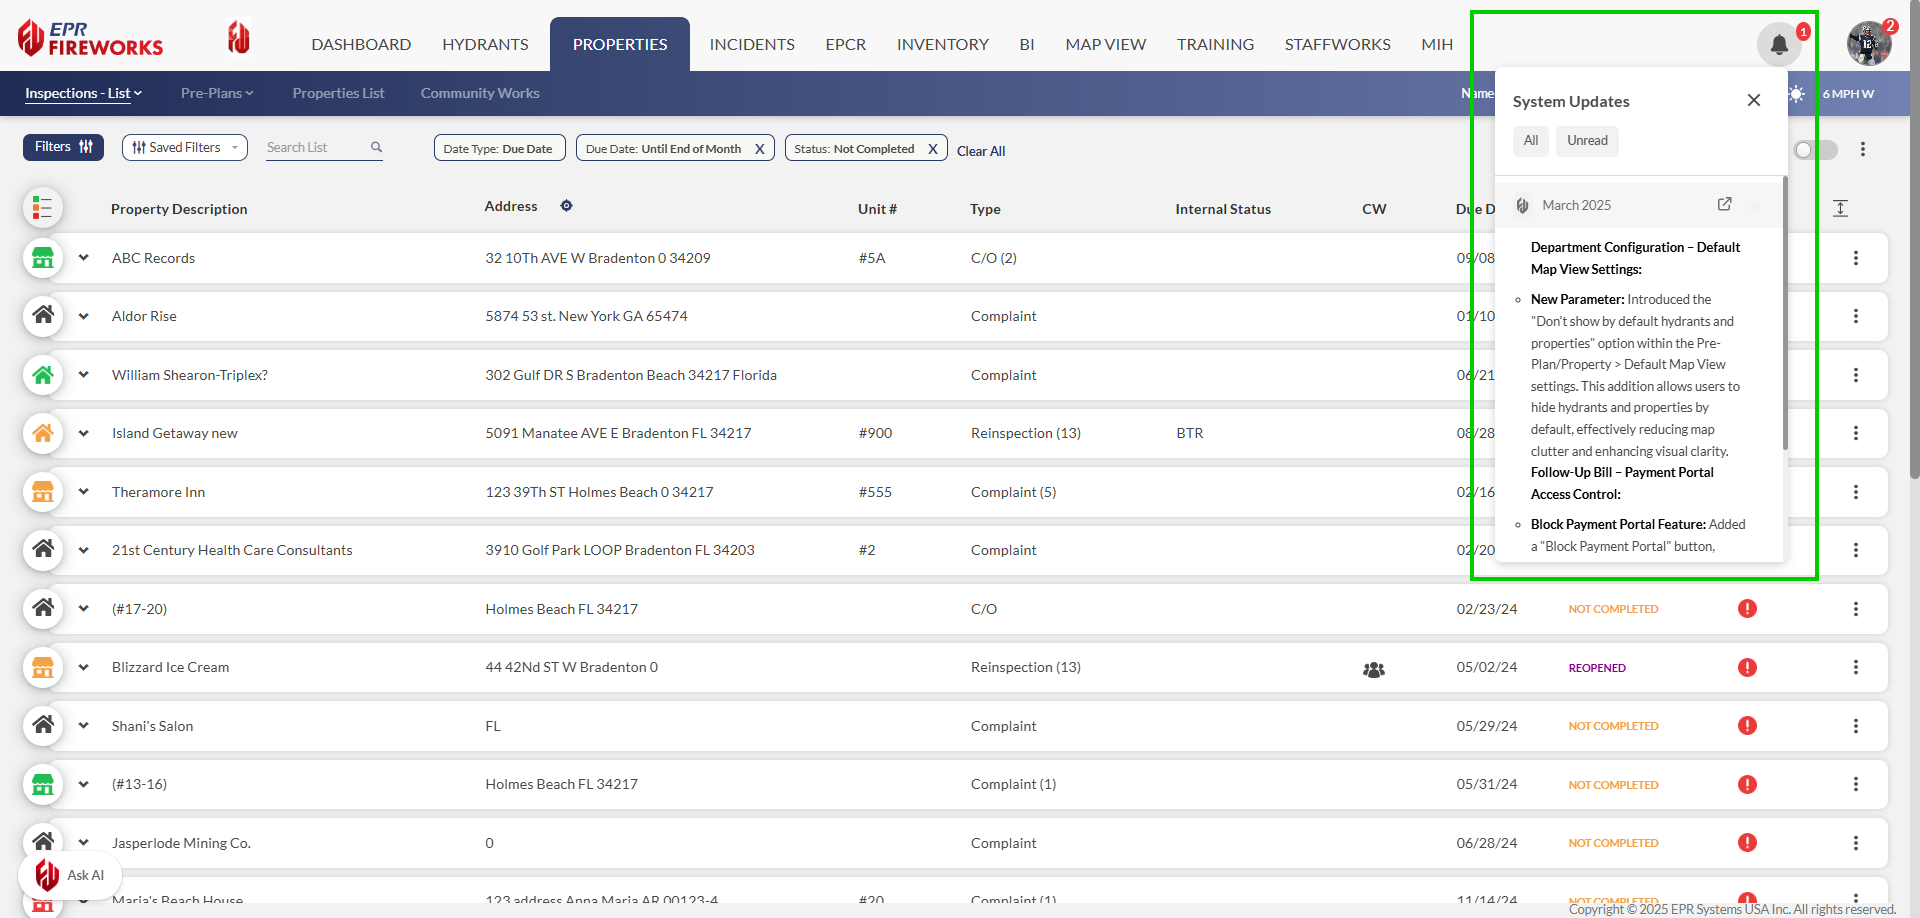Open the notifications bell icon
Screen dimensions: 1920x918
pyautogui.click(x=1779, y=45)
